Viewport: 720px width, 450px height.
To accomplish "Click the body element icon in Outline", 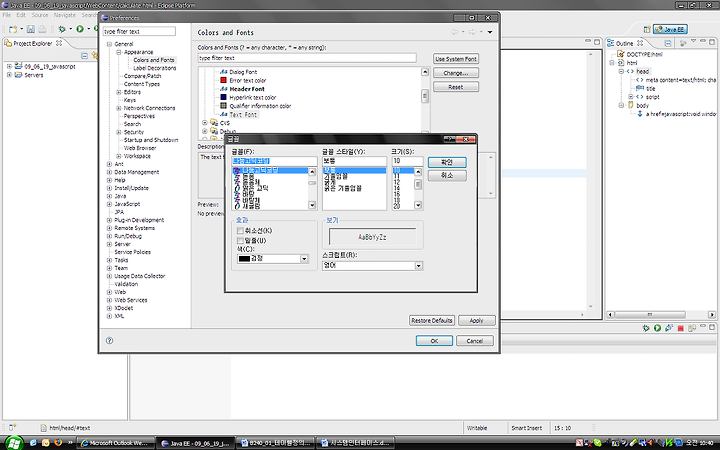I will pos(630,105).
